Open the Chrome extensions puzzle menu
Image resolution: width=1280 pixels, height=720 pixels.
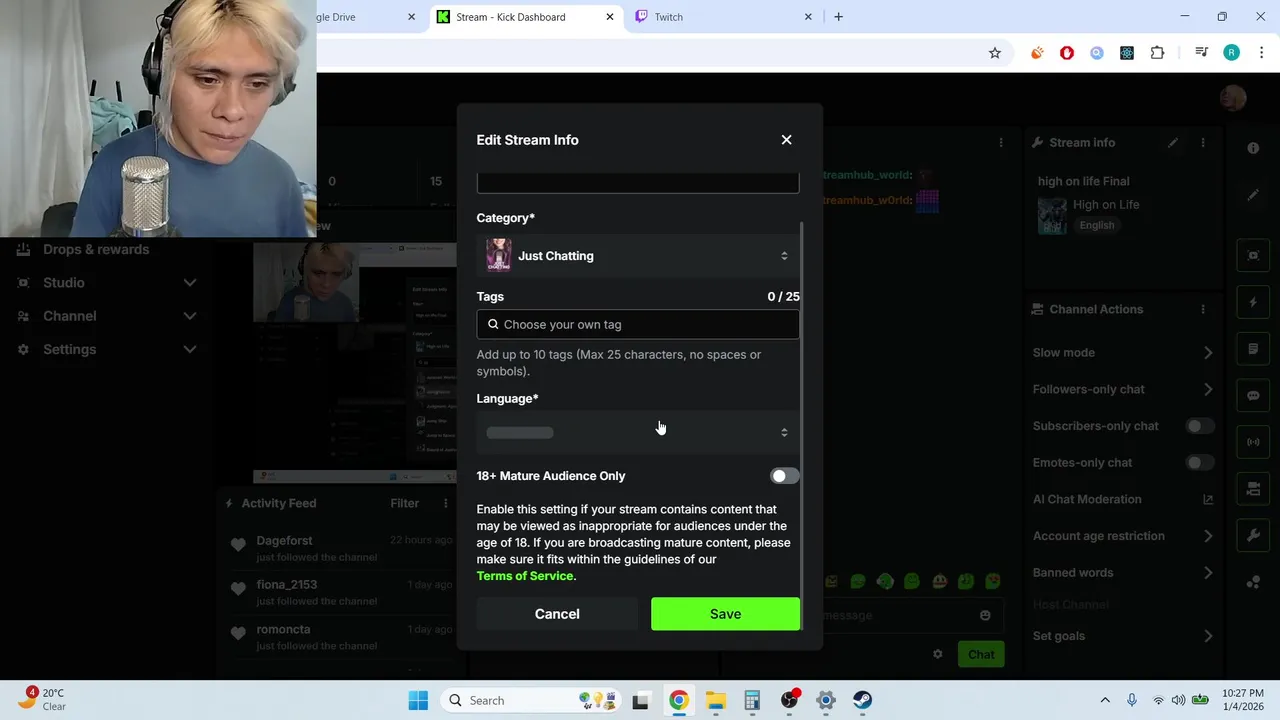tap(1157, 53)
